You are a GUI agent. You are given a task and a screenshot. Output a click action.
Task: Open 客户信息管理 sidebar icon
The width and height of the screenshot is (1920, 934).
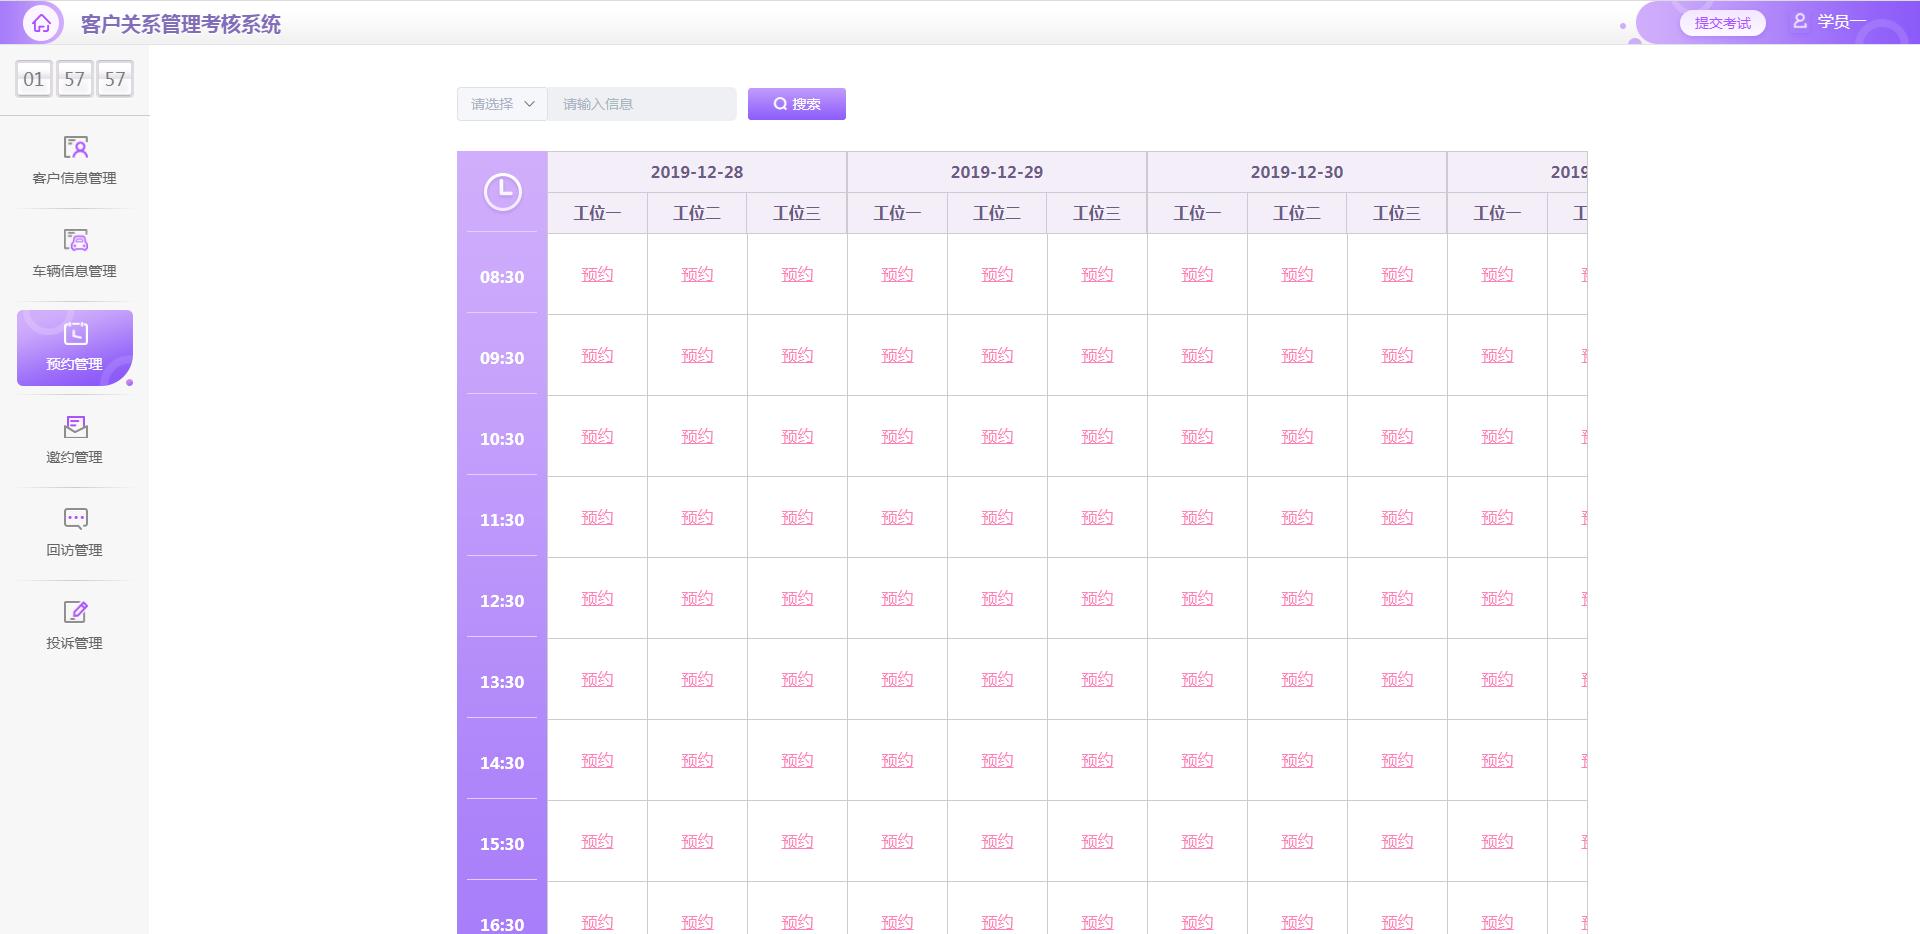[x=75, y=148]
